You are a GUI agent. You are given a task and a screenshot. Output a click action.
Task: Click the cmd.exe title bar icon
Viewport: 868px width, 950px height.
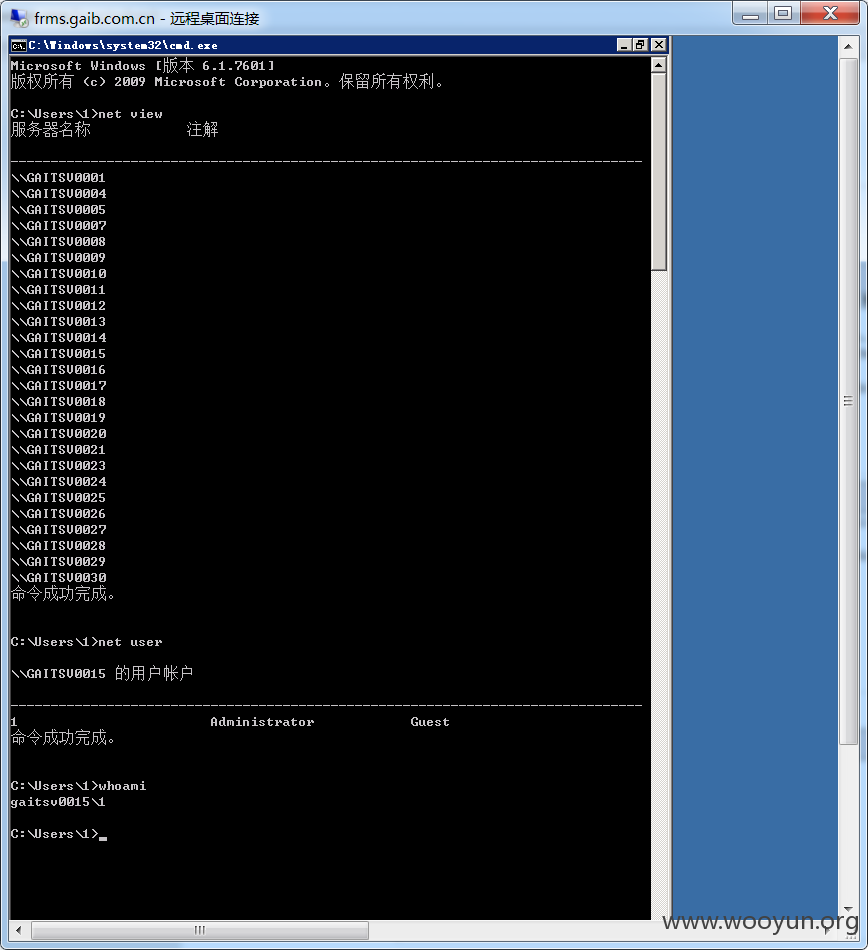tap(19, 45)
